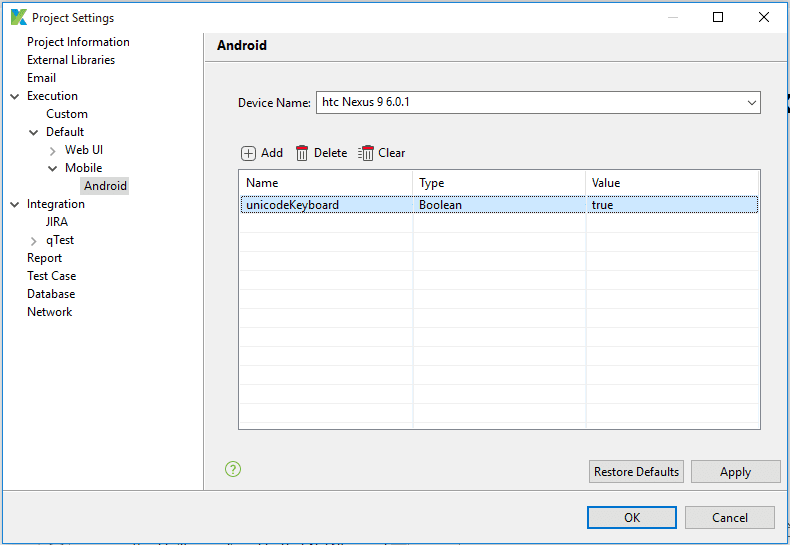Click the Katalon logo in title bar
Screen dimensions: 790x545
pyautogui.click(x=19, y=17)
